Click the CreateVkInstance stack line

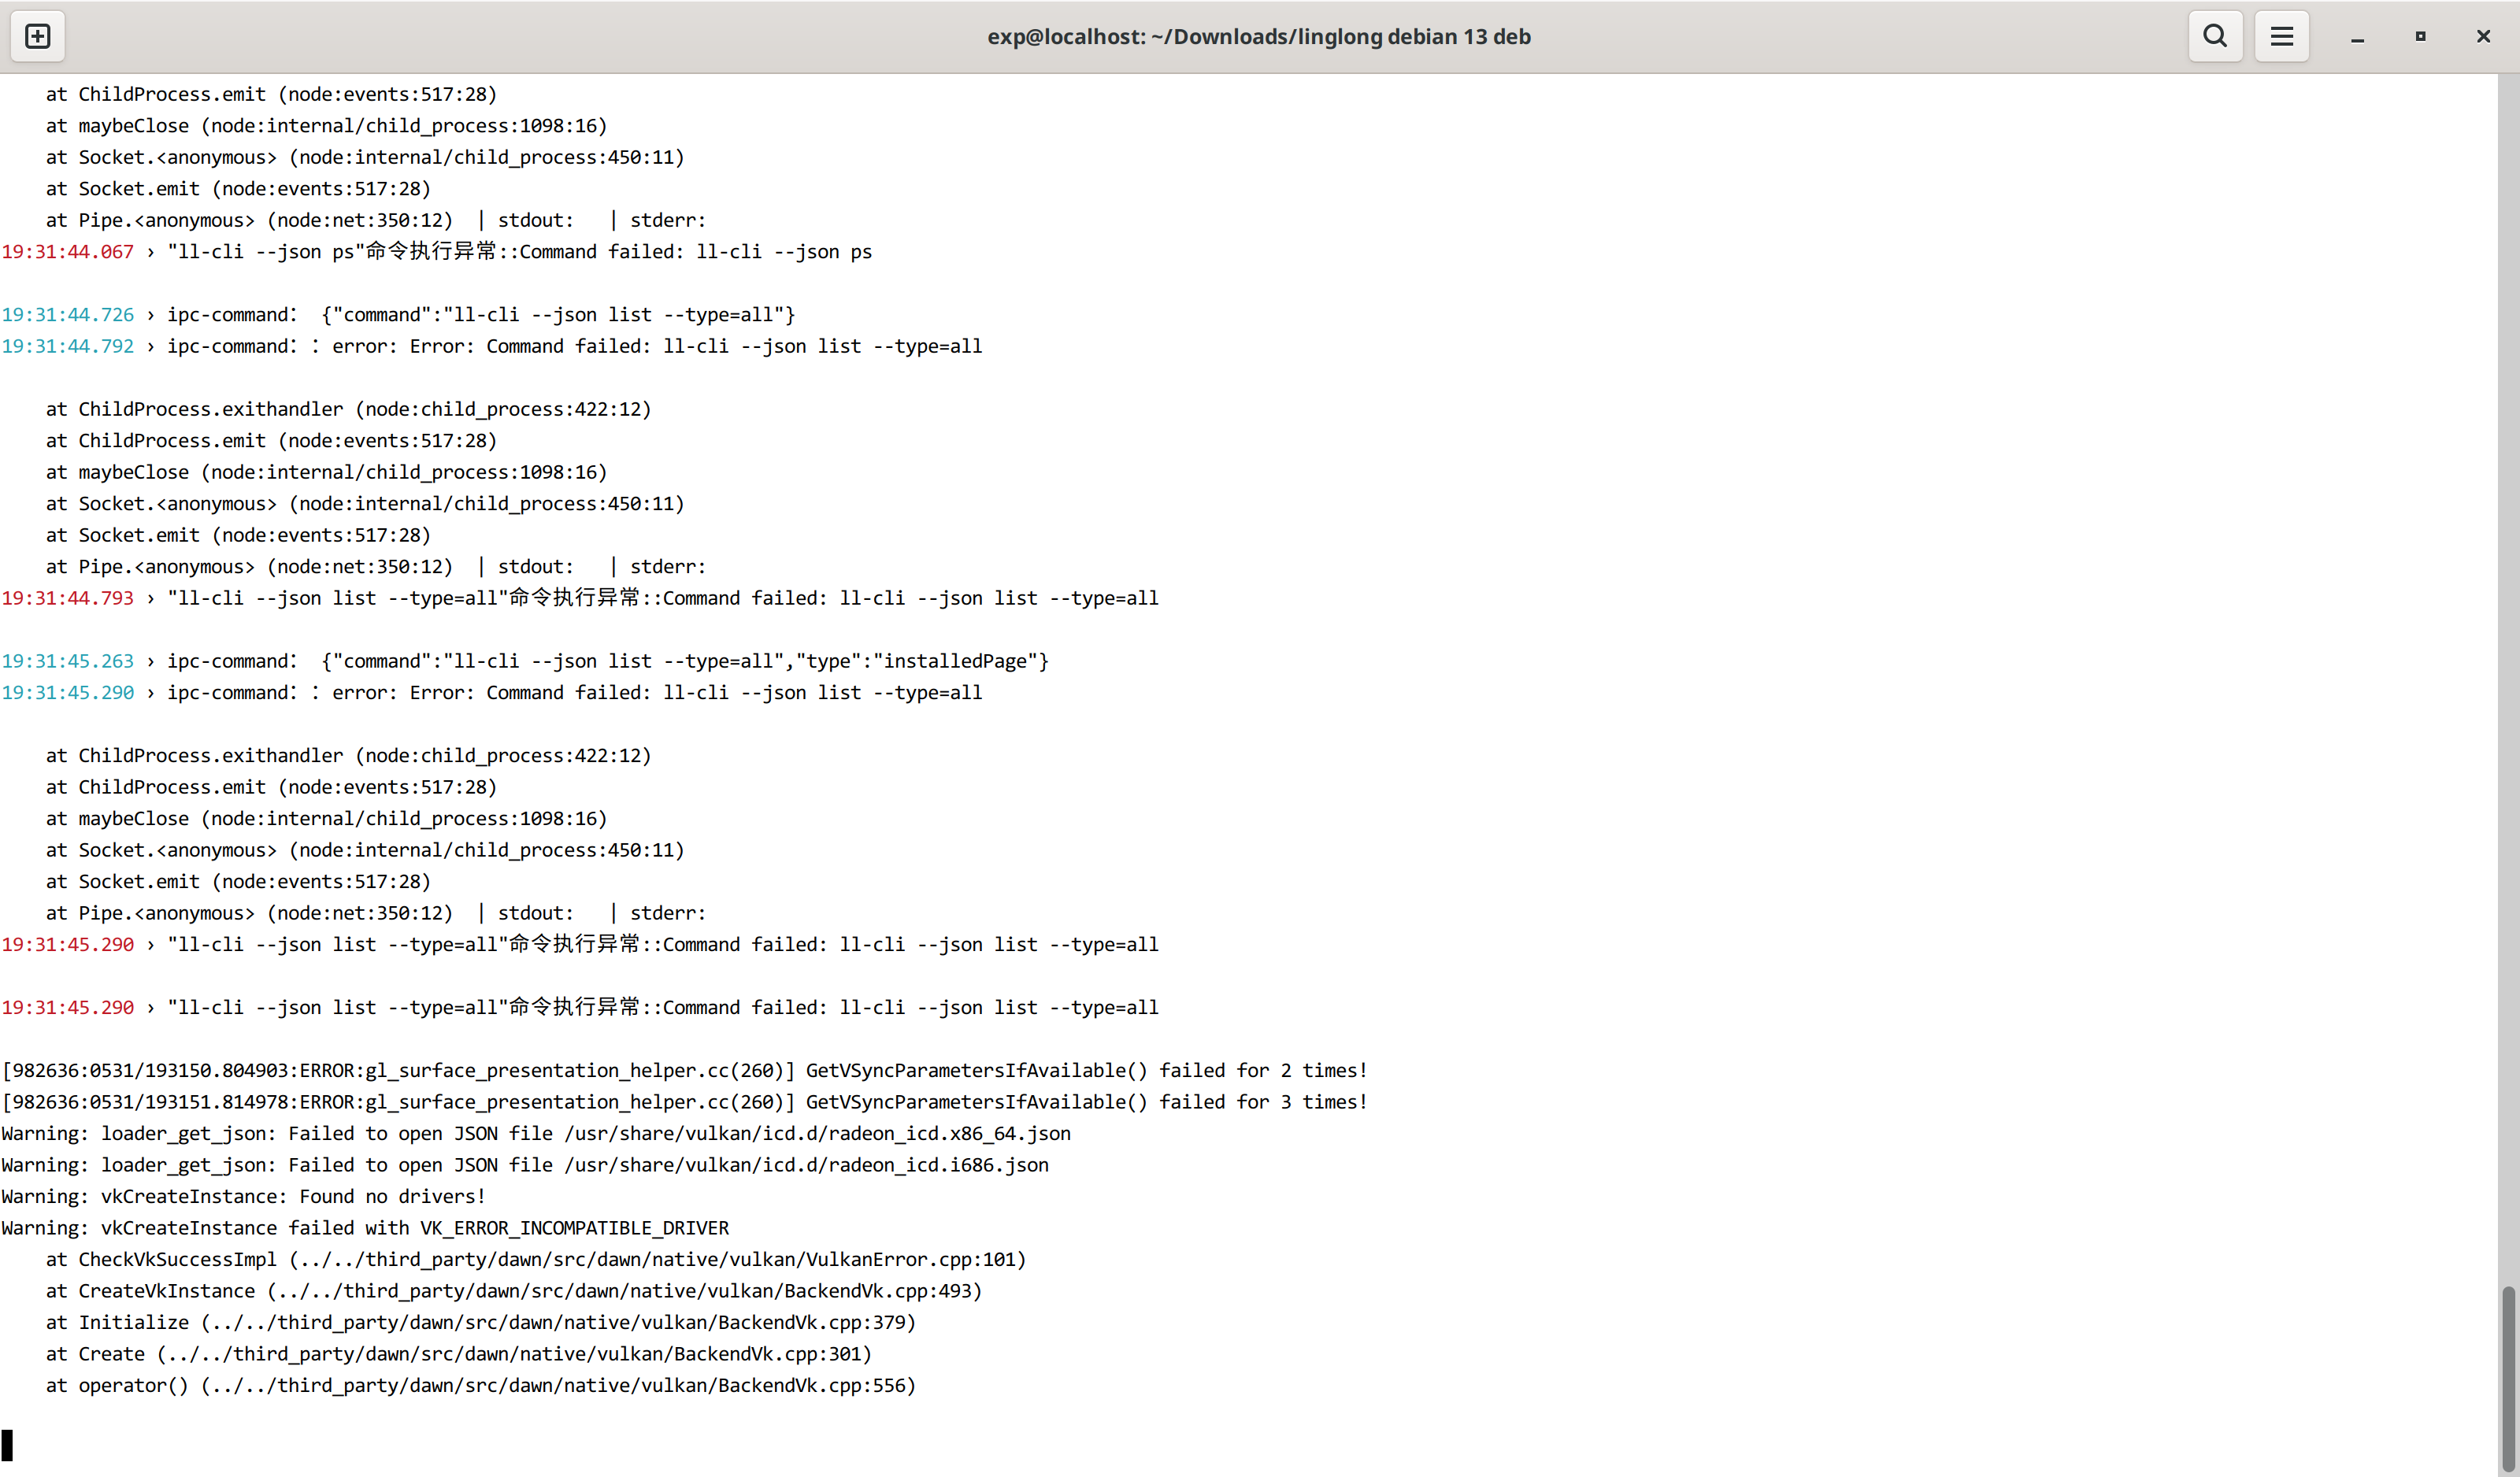[514, 1291]
